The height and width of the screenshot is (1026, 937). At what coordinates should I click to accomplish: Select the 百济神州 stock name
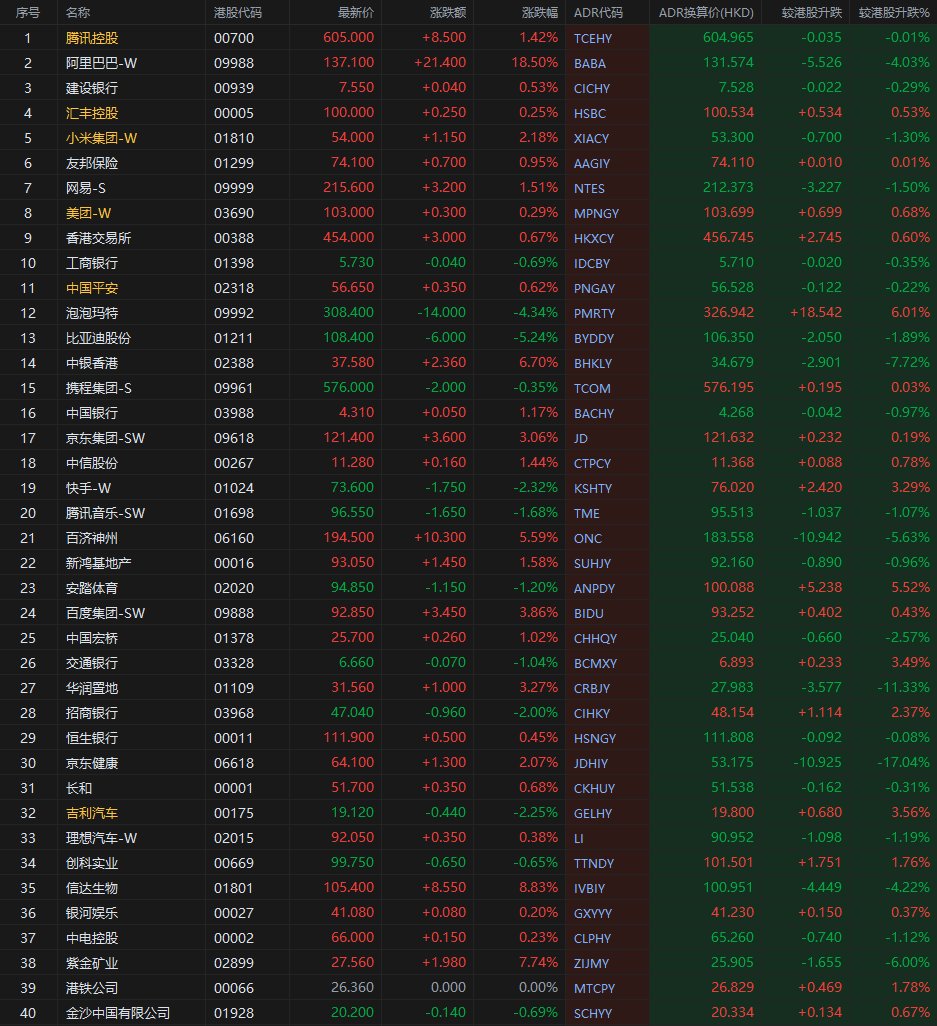tap(92, 538)
